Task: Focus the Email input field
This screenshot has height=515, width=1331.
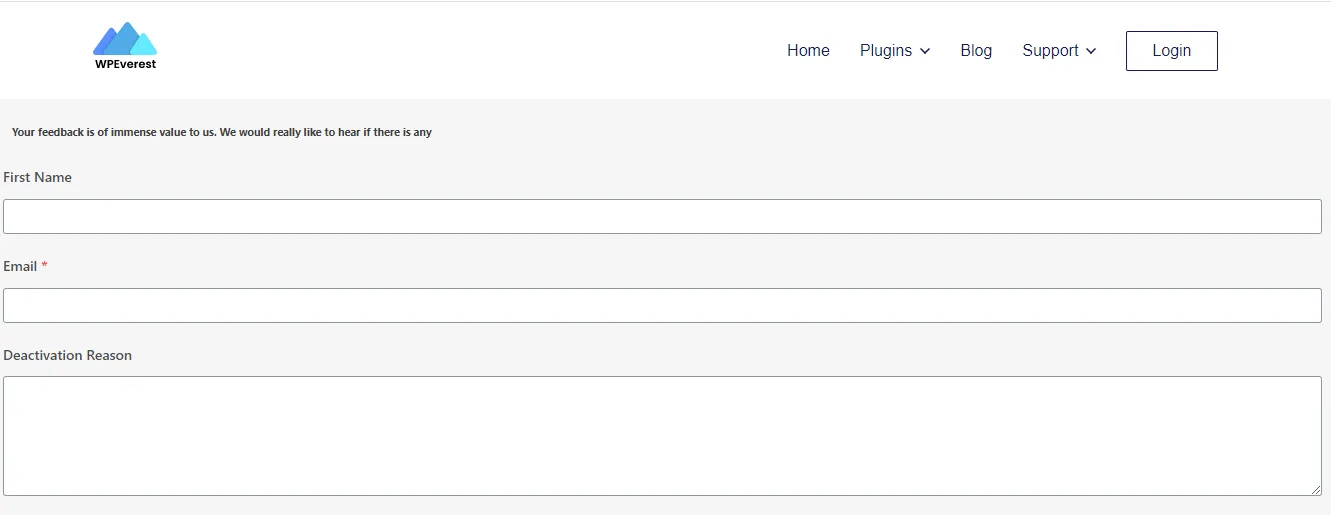Action: pos(662,305)
